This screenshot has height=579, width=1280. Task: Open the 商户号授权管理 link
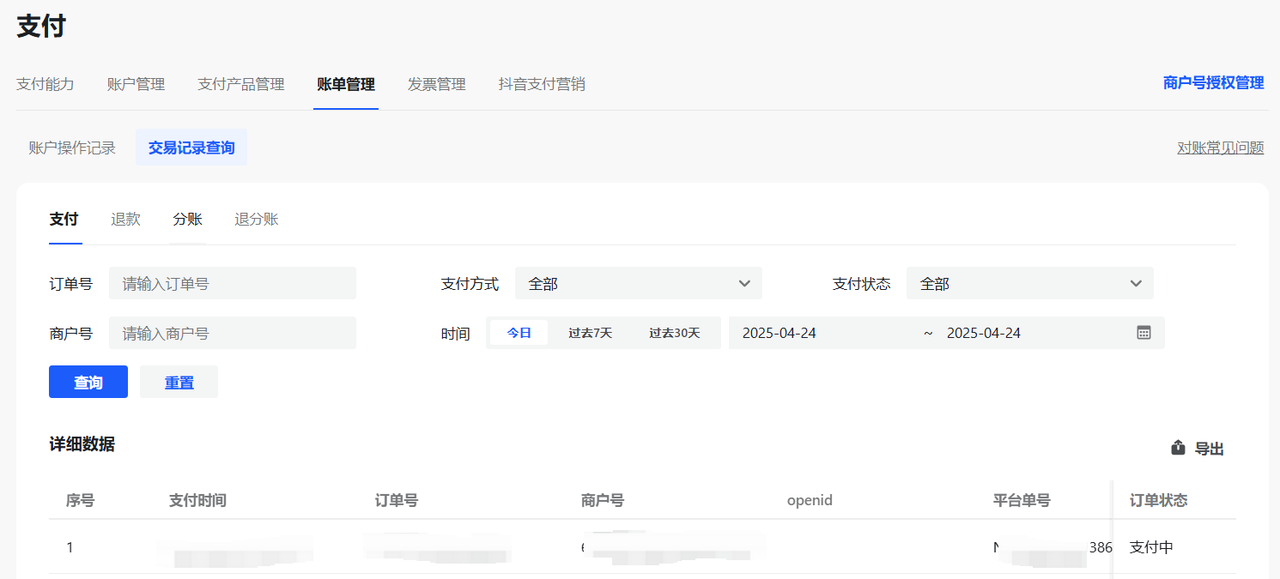(1213, 83)
